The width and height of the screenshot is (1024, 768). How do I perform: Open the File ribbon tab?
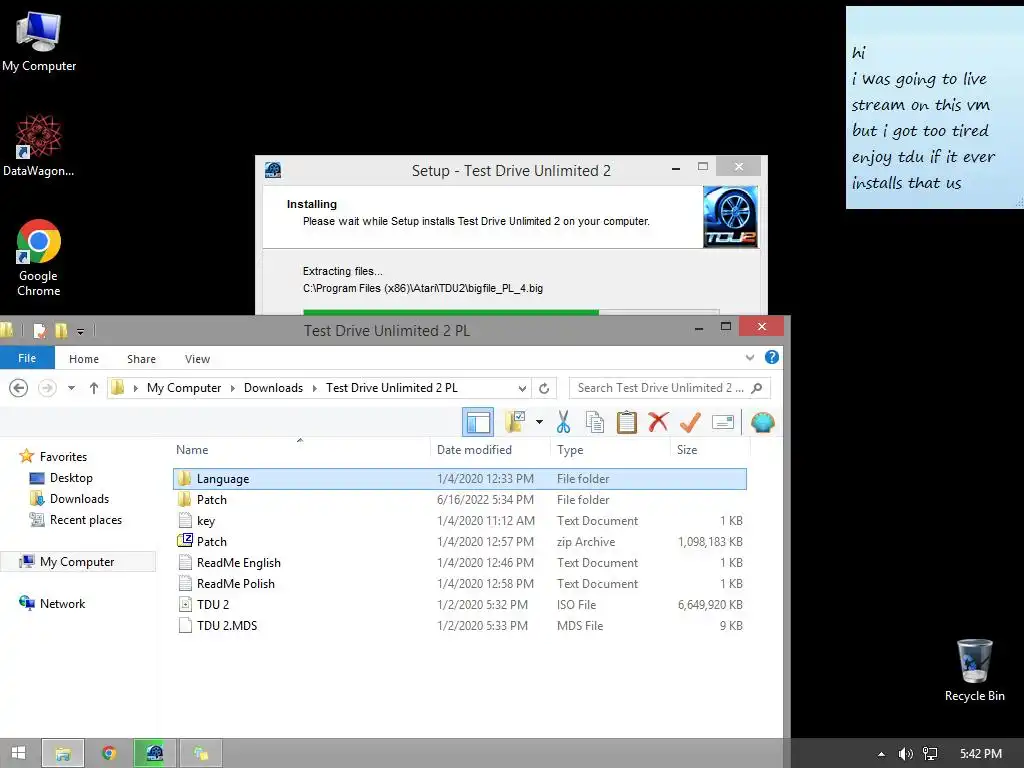(27, 359)
